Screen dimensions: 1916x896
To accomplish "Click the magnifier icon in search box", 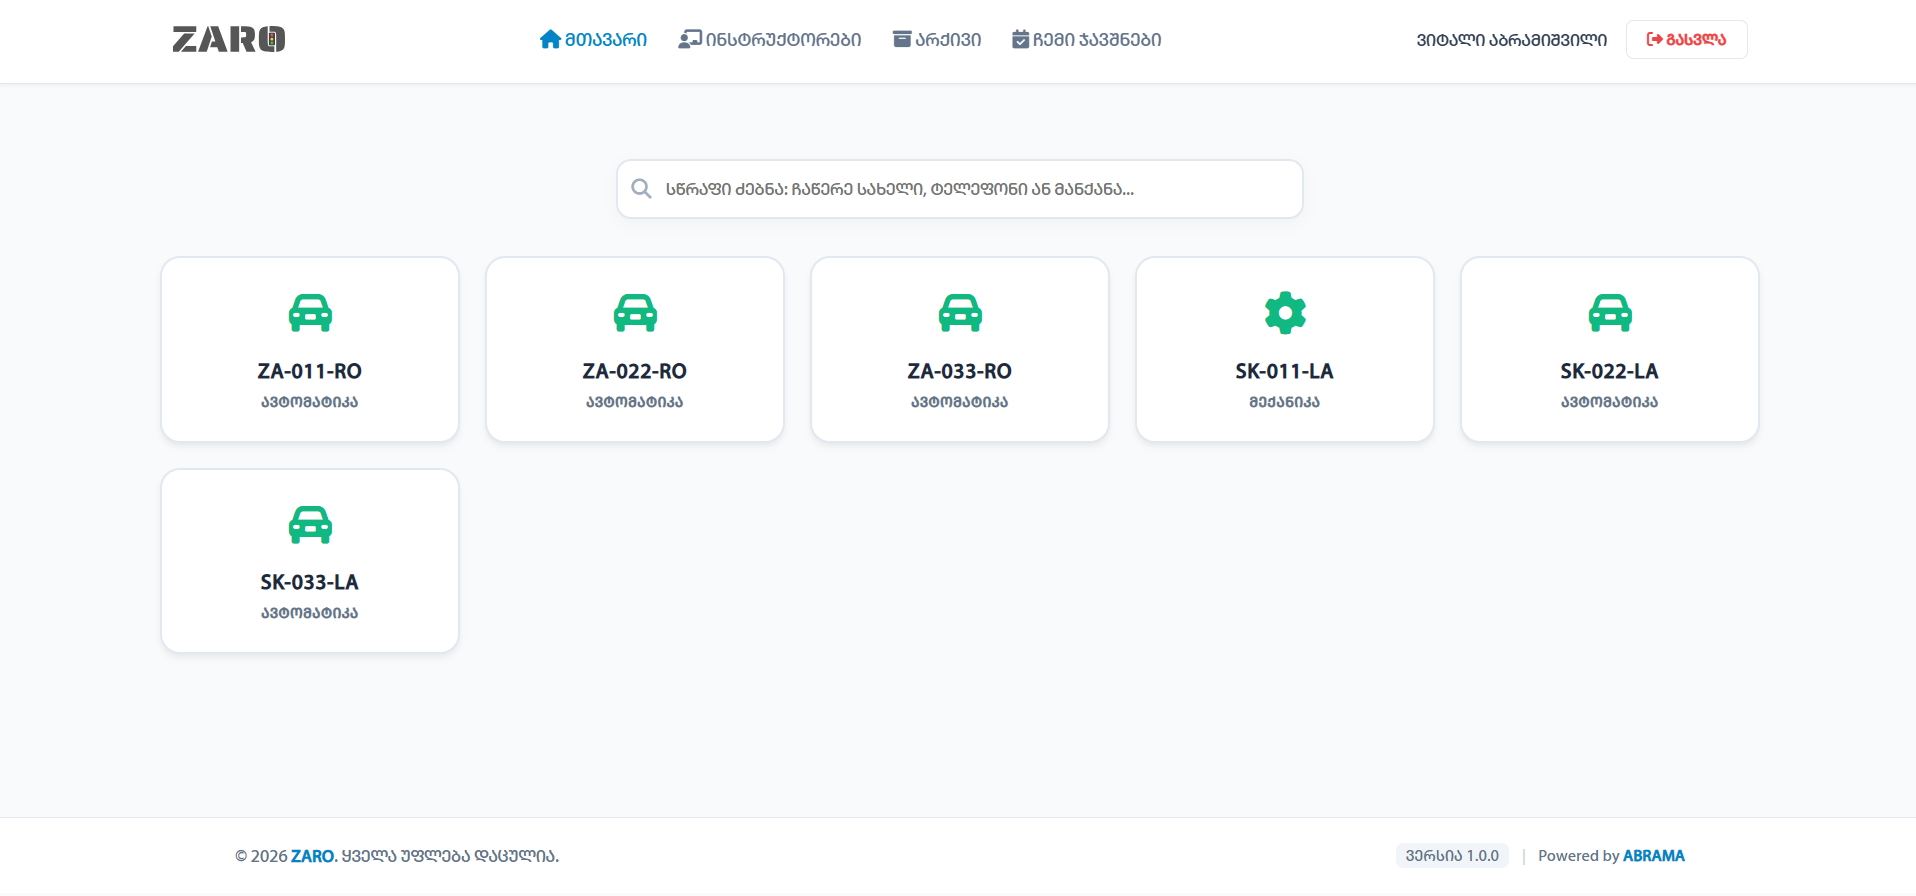I will click(x=642, y=189).
